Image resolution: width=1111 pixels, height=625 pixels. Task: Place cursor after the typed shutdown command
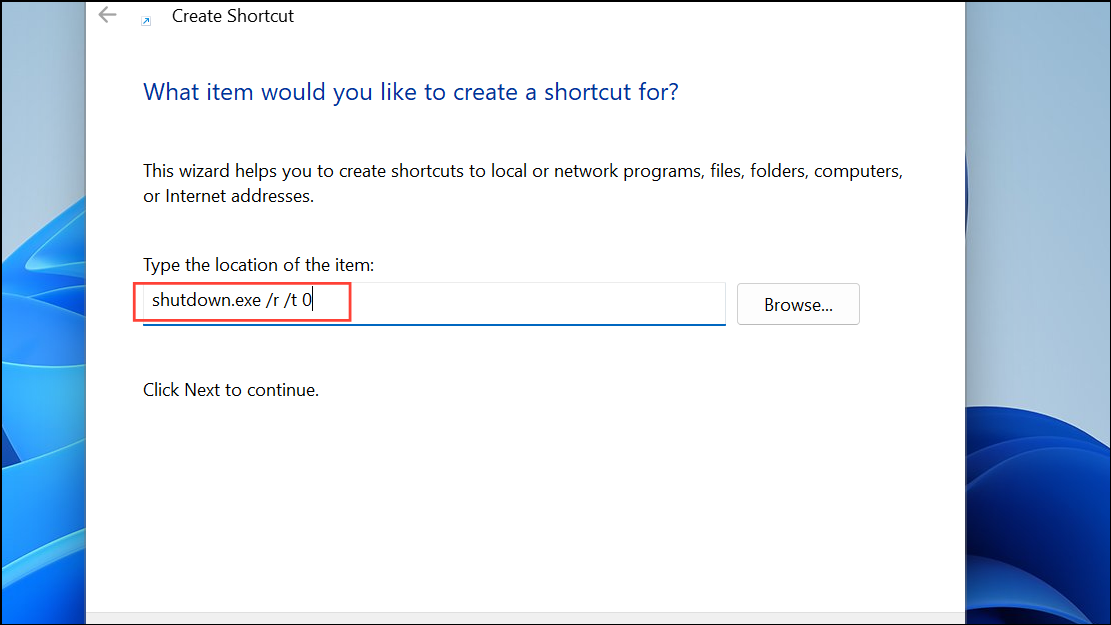point(312,300)
